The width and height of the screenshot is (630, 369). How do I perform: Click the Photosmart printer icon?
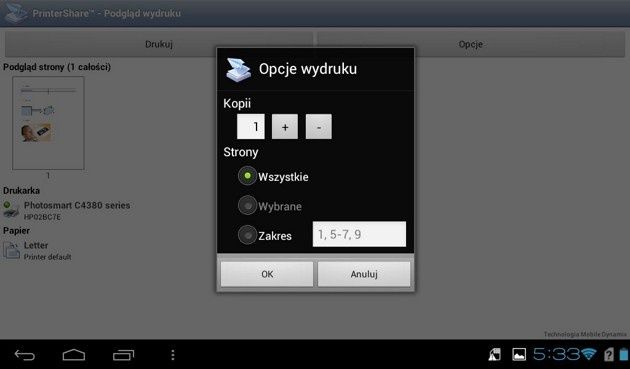(x=11, y=210)
